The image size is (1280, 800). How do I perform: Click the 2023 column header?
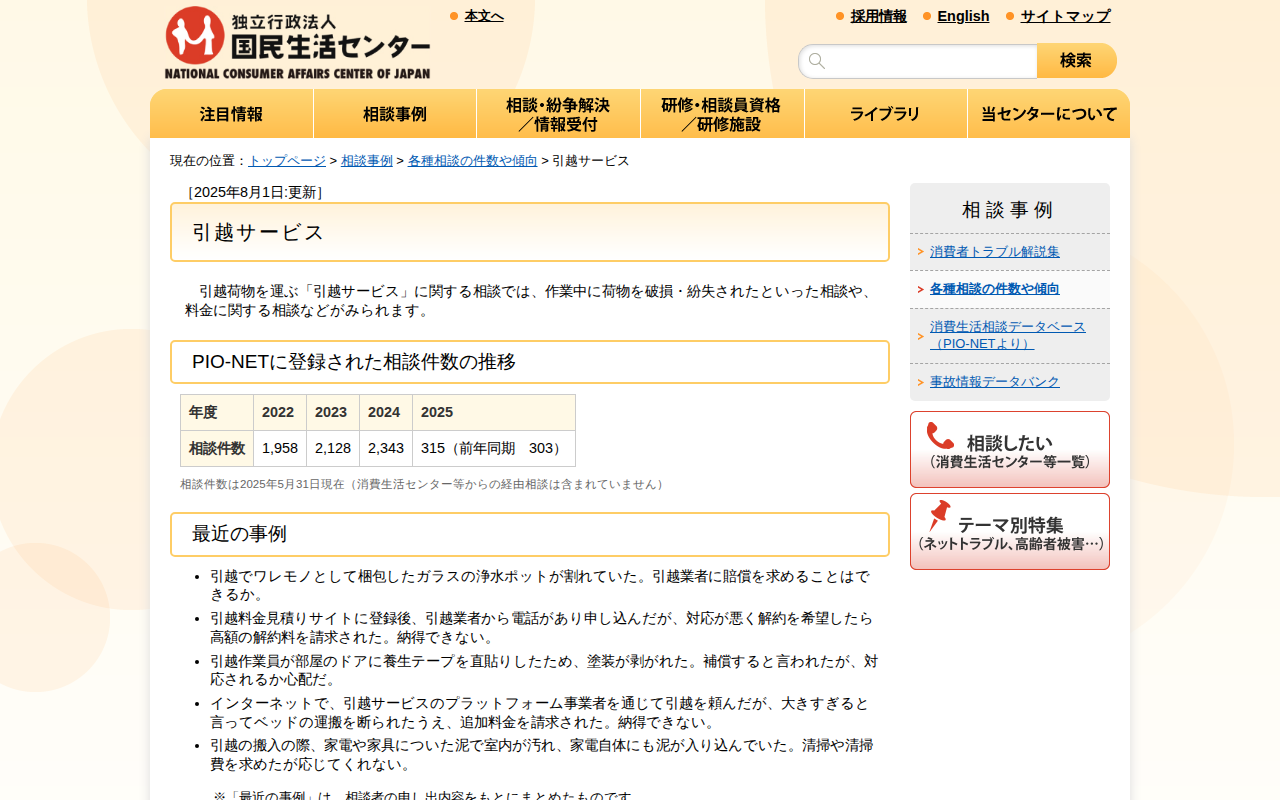coord(333,412)
